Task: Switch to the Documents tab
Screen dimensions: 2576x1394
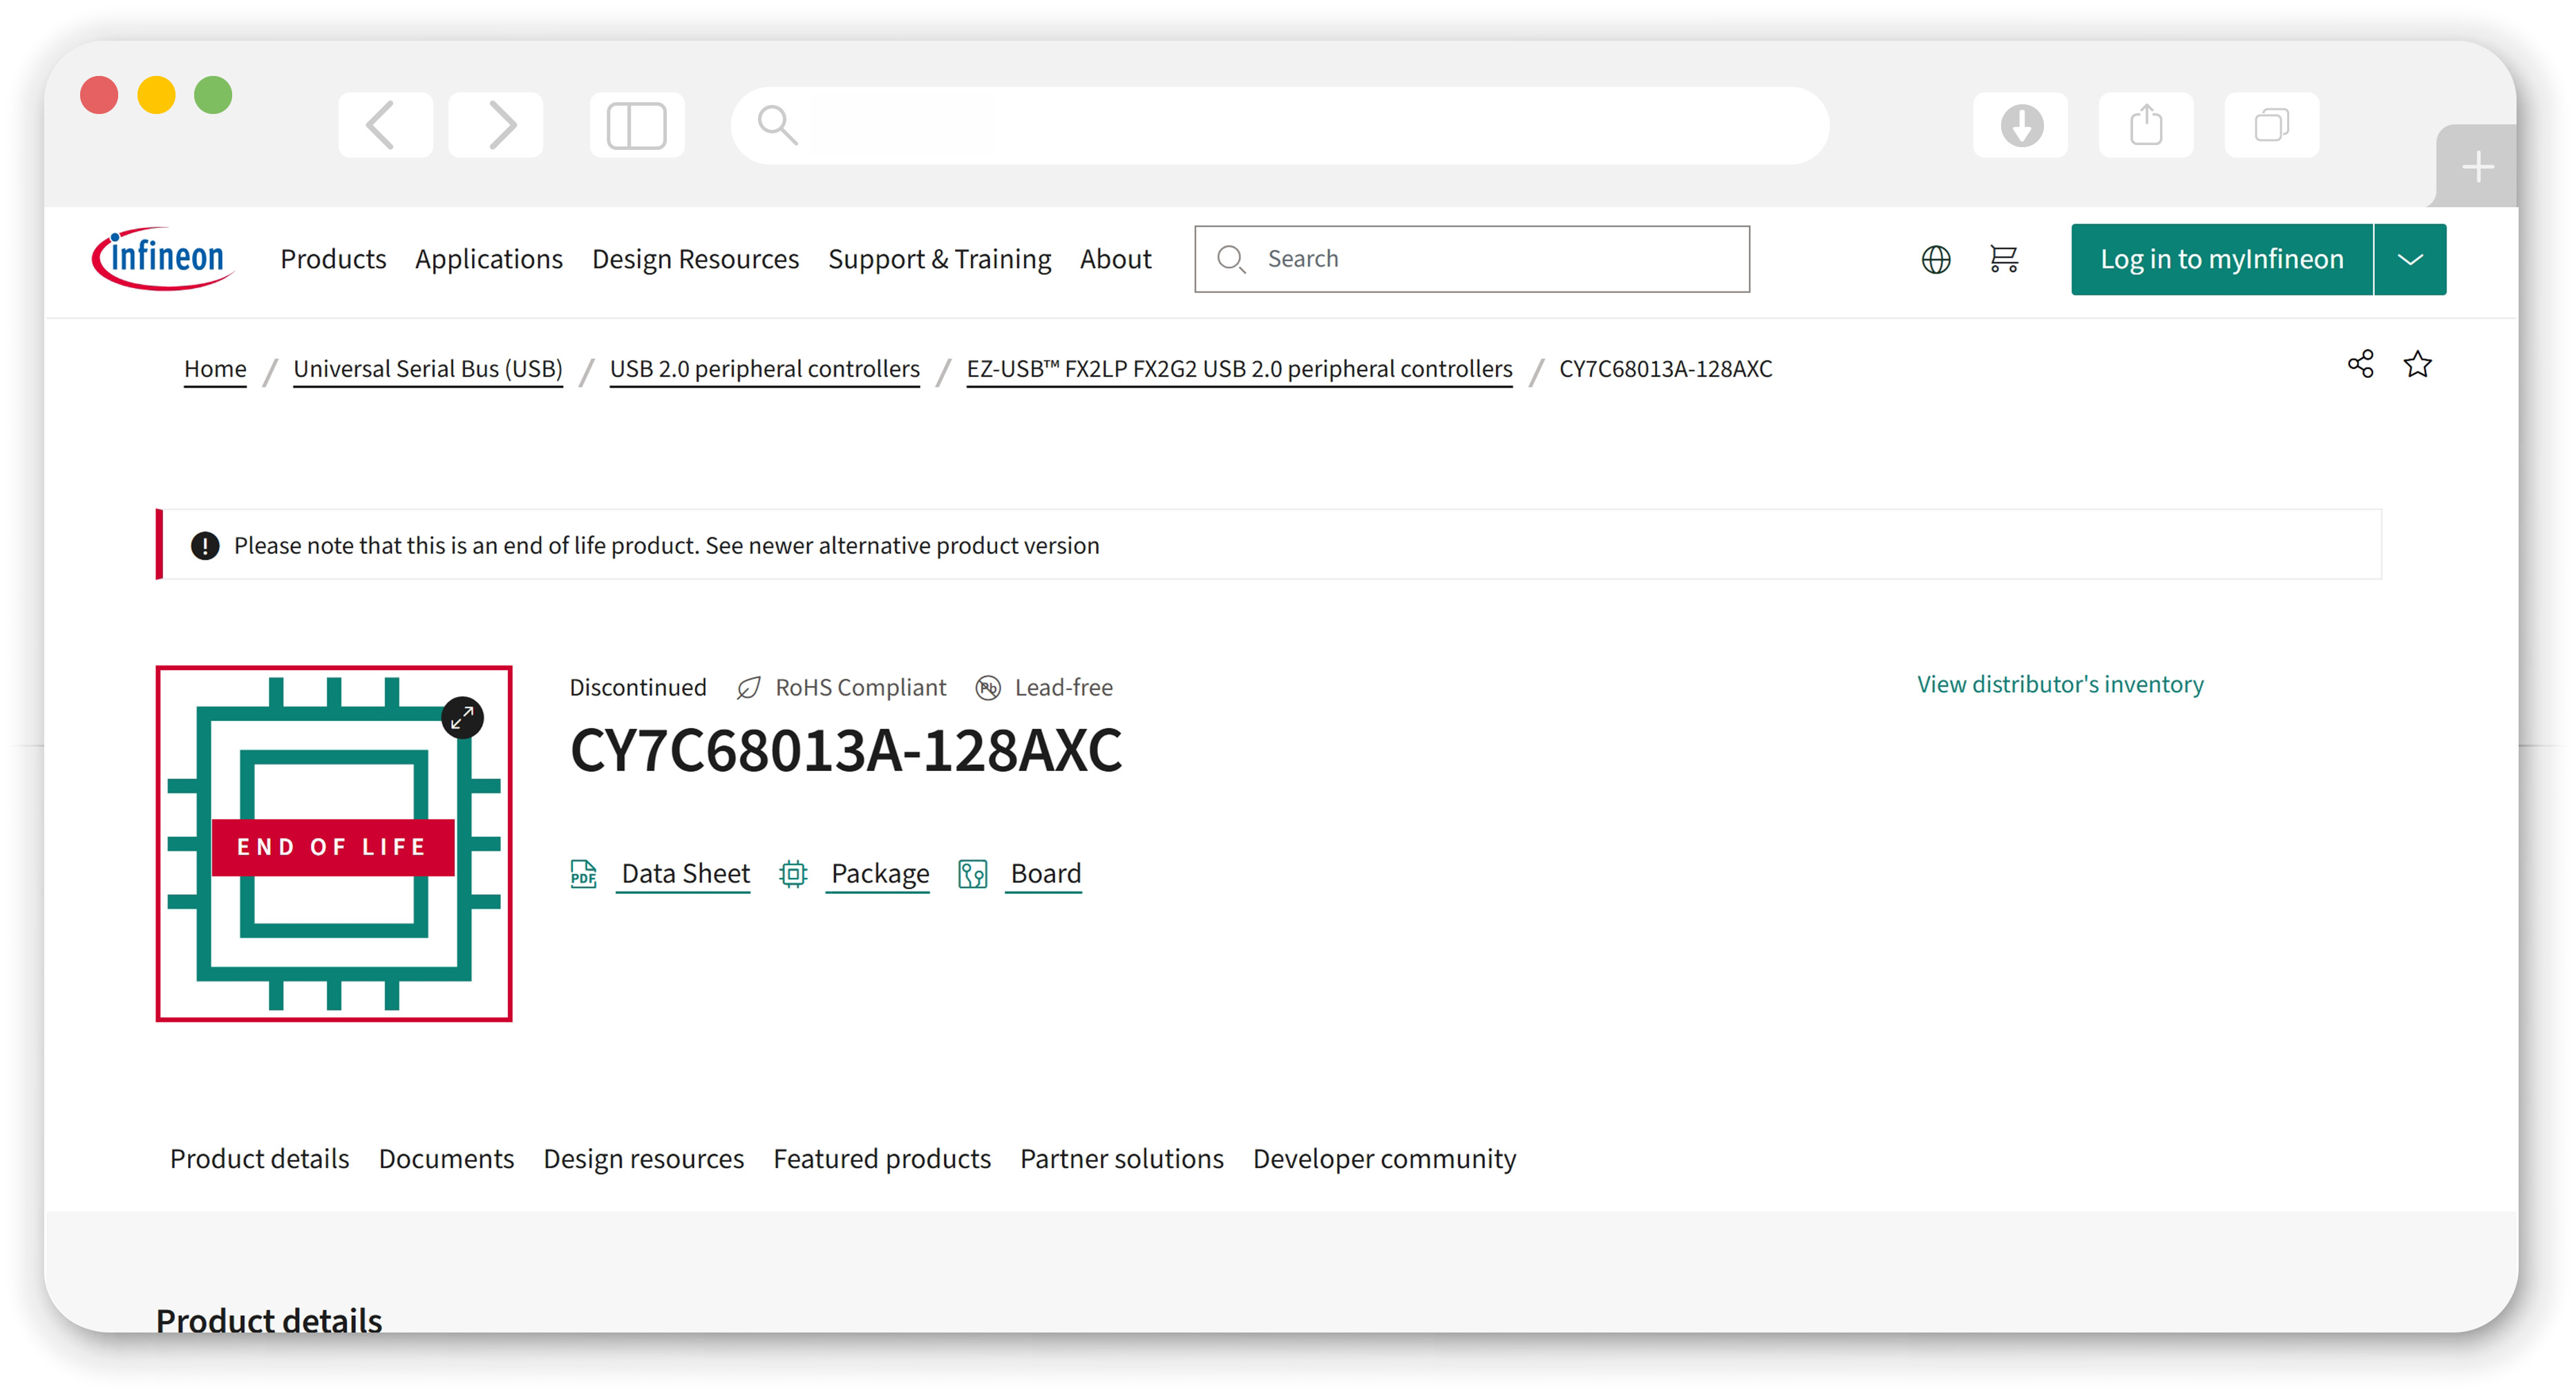Action: click(446, 1158)
